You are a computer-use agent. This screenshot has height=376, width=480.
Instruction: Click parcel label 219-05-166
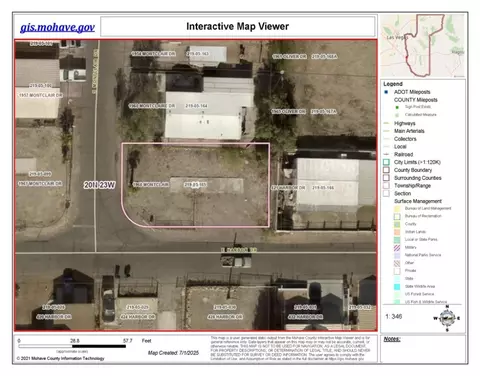click(x=323, y=188)
